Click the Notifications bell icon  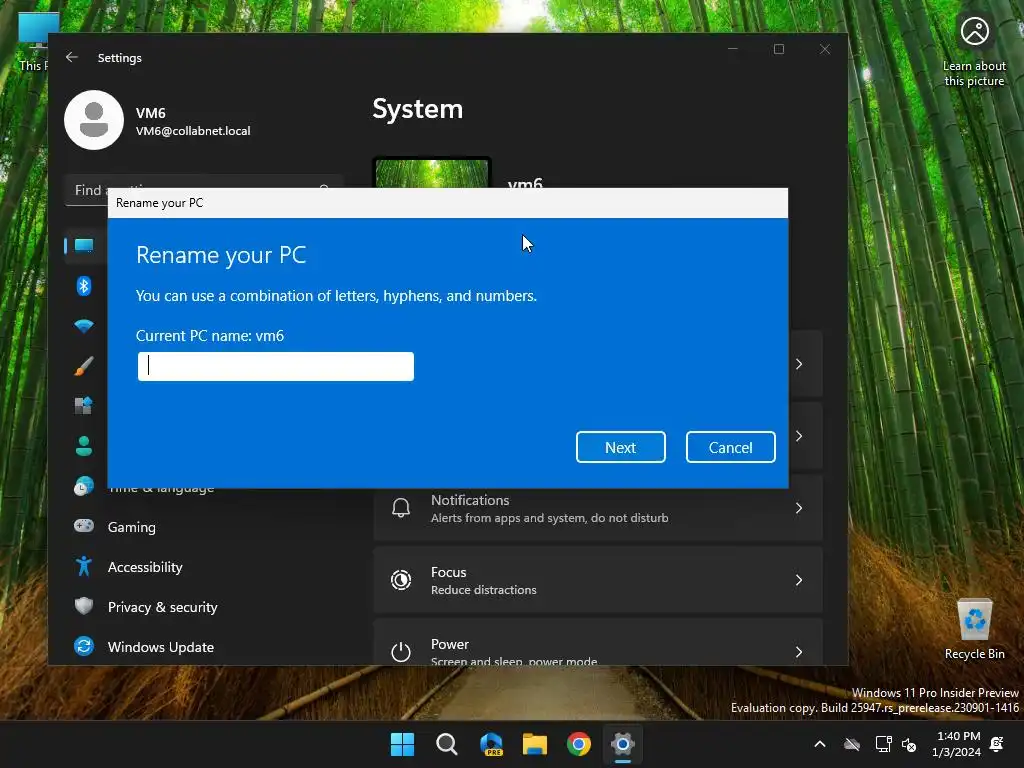pyautogui.click(x=401, y=508)
